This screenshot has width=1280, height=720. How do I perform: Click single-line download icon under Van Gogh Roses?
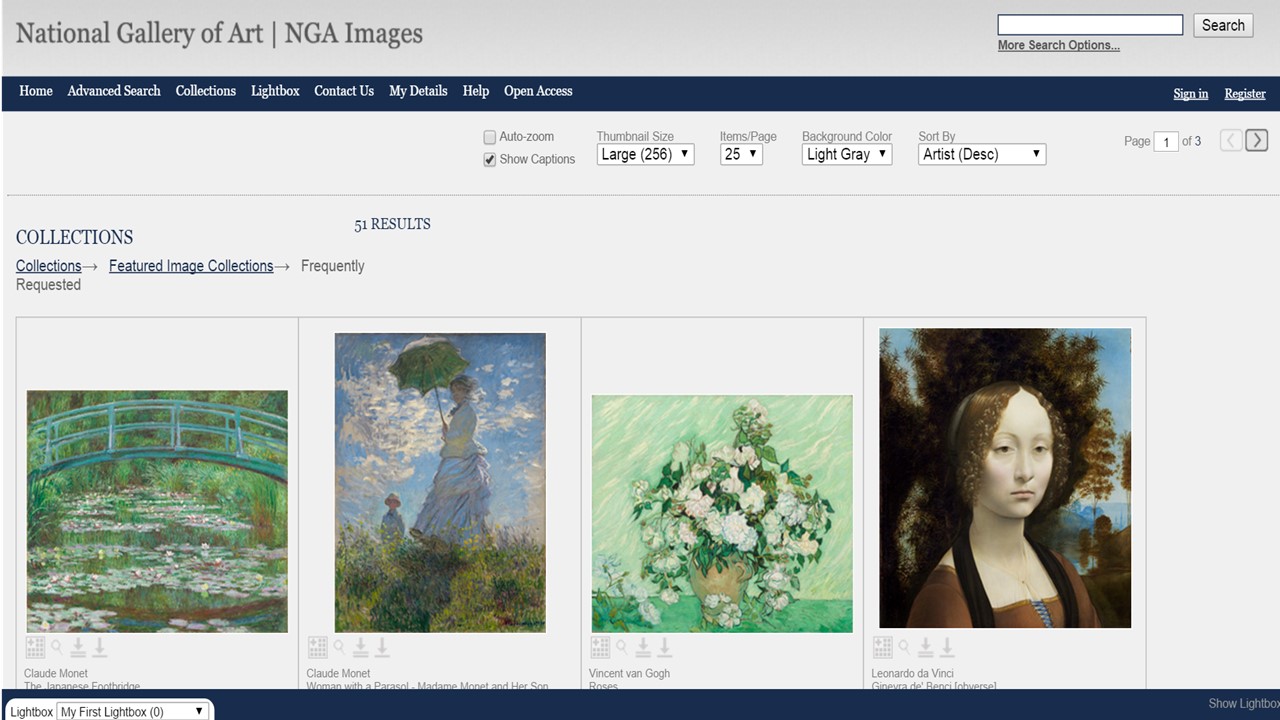(x=664, y=647)
